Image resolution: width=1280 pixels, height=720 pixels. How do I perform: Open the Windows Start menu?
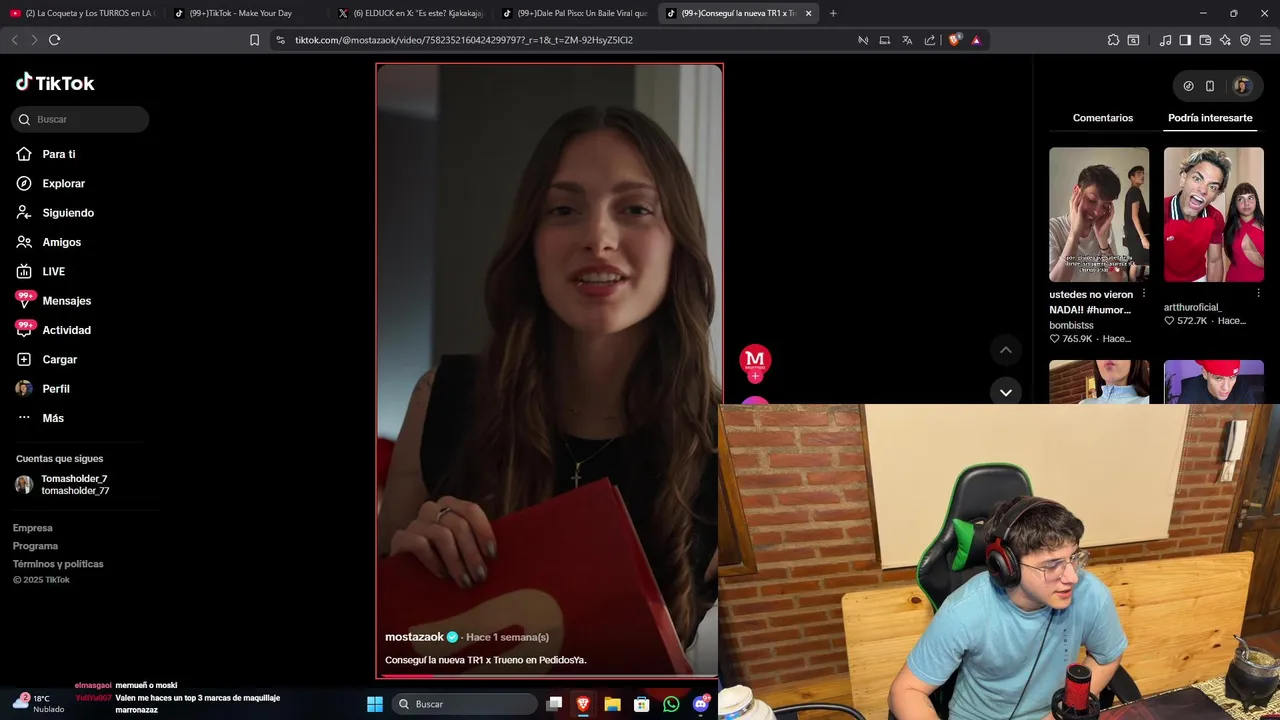(375, 704)
